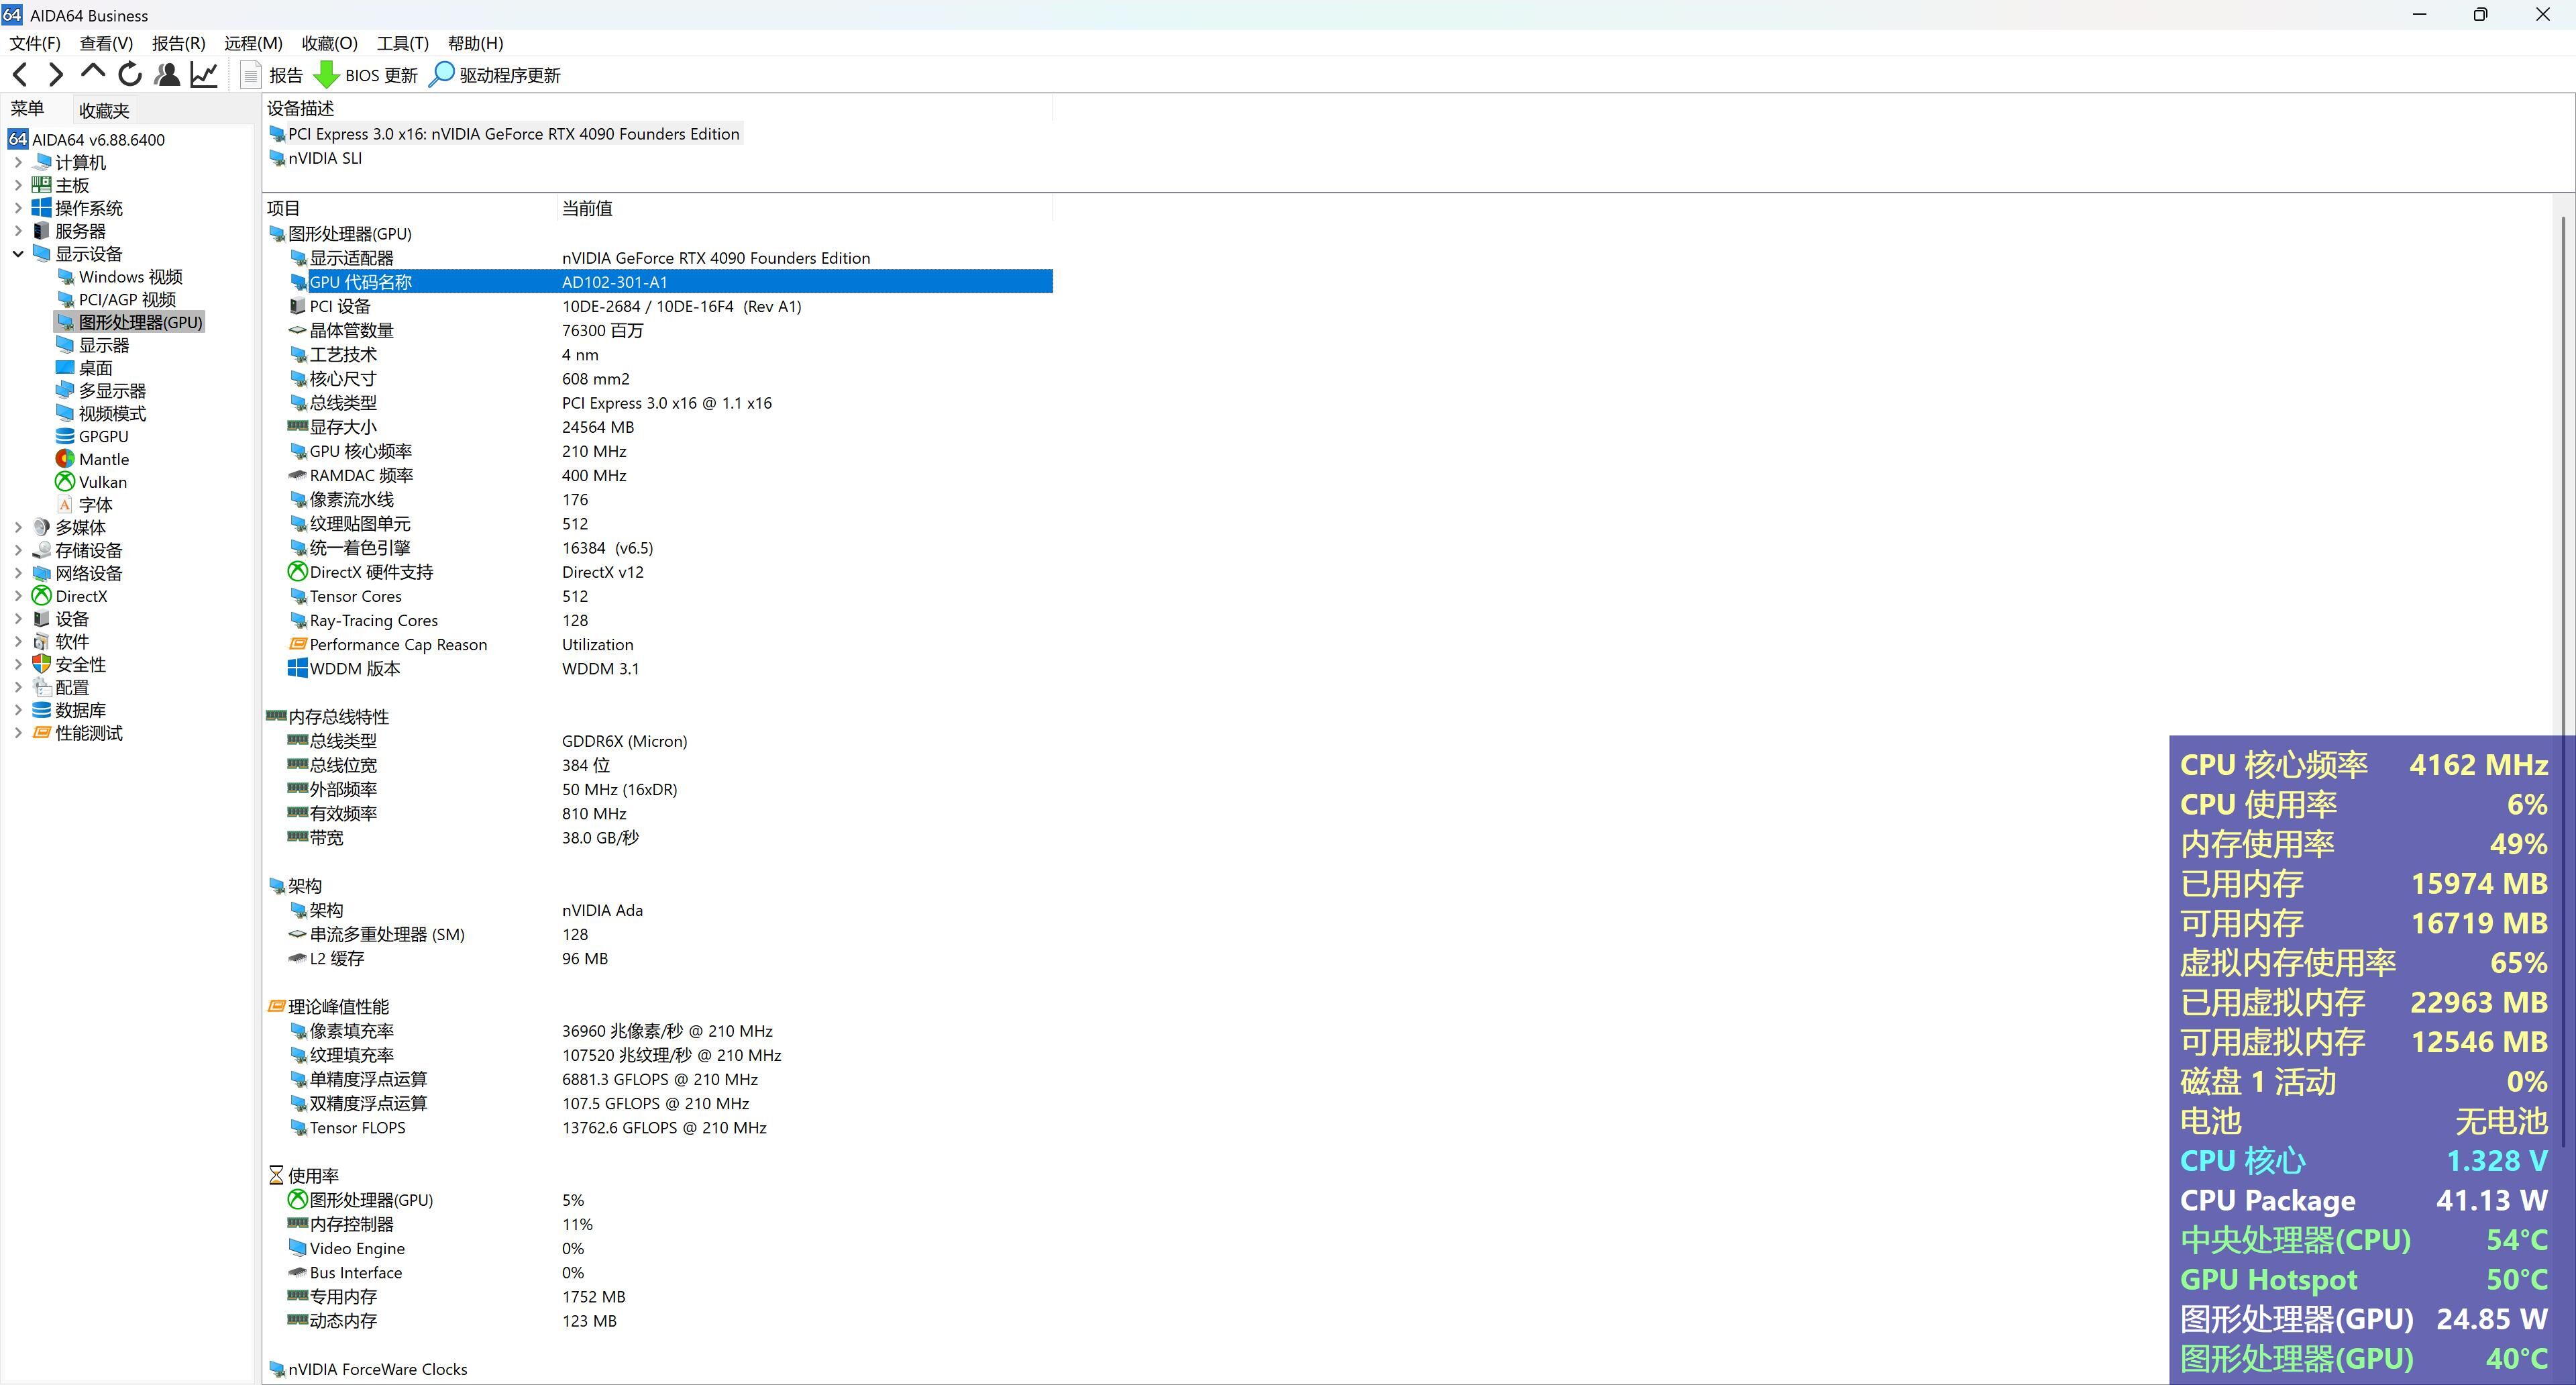Expand the 存储设备 tree node
2576x1385 pixels.
pyautogui.click(x=18, y=550)
